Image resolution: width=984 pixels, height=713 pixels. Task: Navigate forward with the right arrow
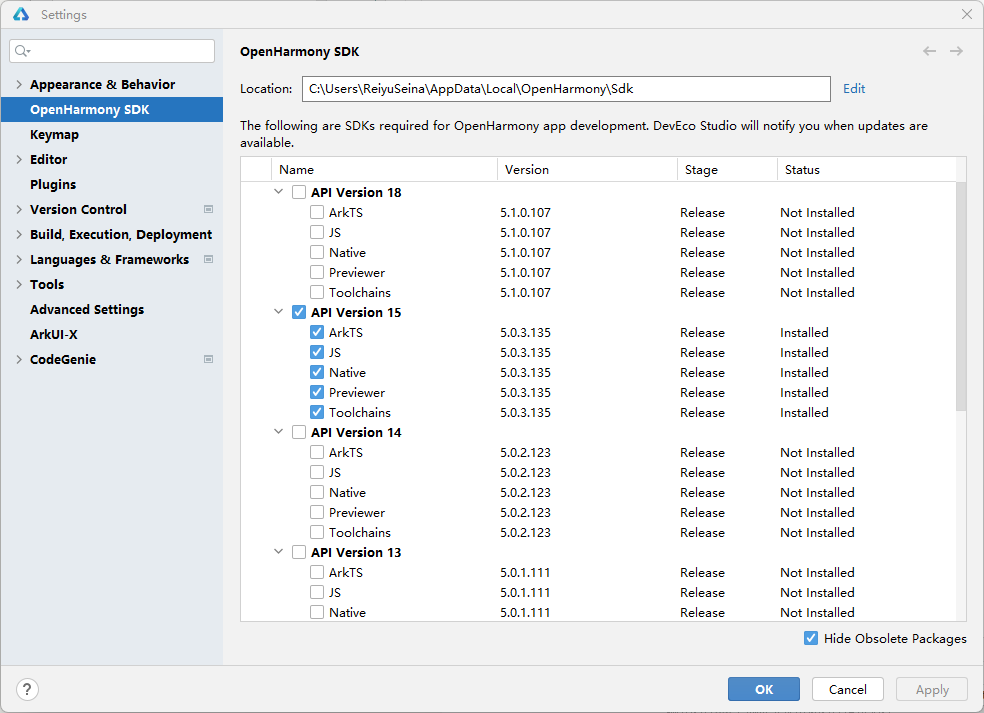point(956,51)
